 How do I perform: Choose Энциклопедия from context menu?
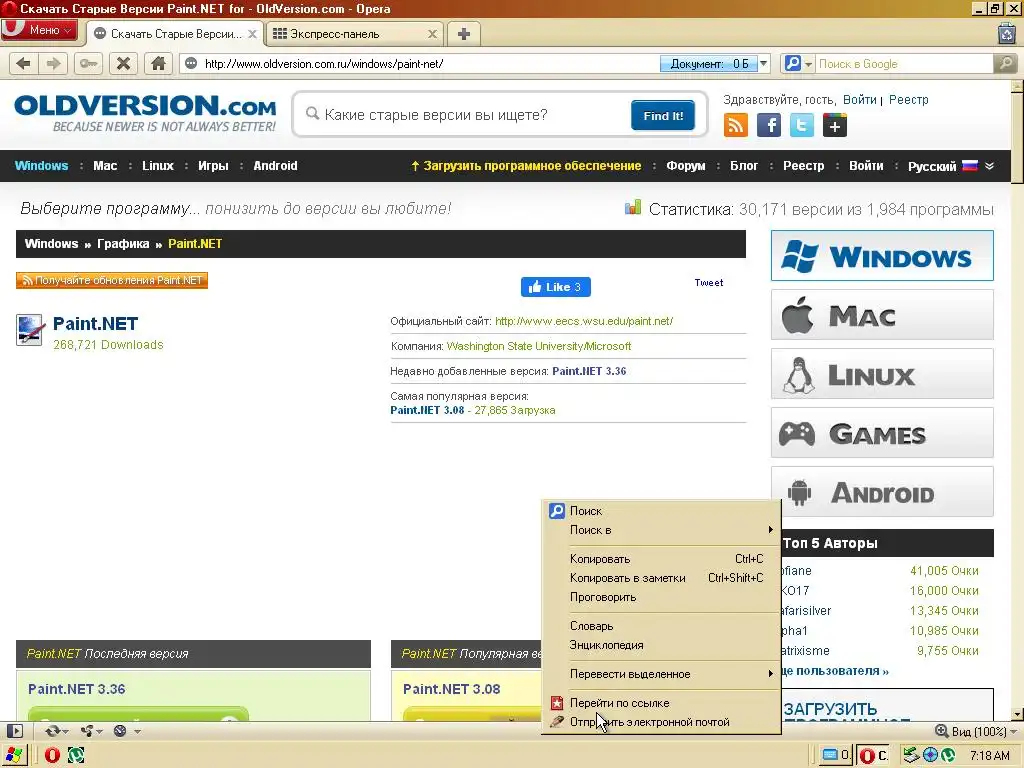[662, 645]
